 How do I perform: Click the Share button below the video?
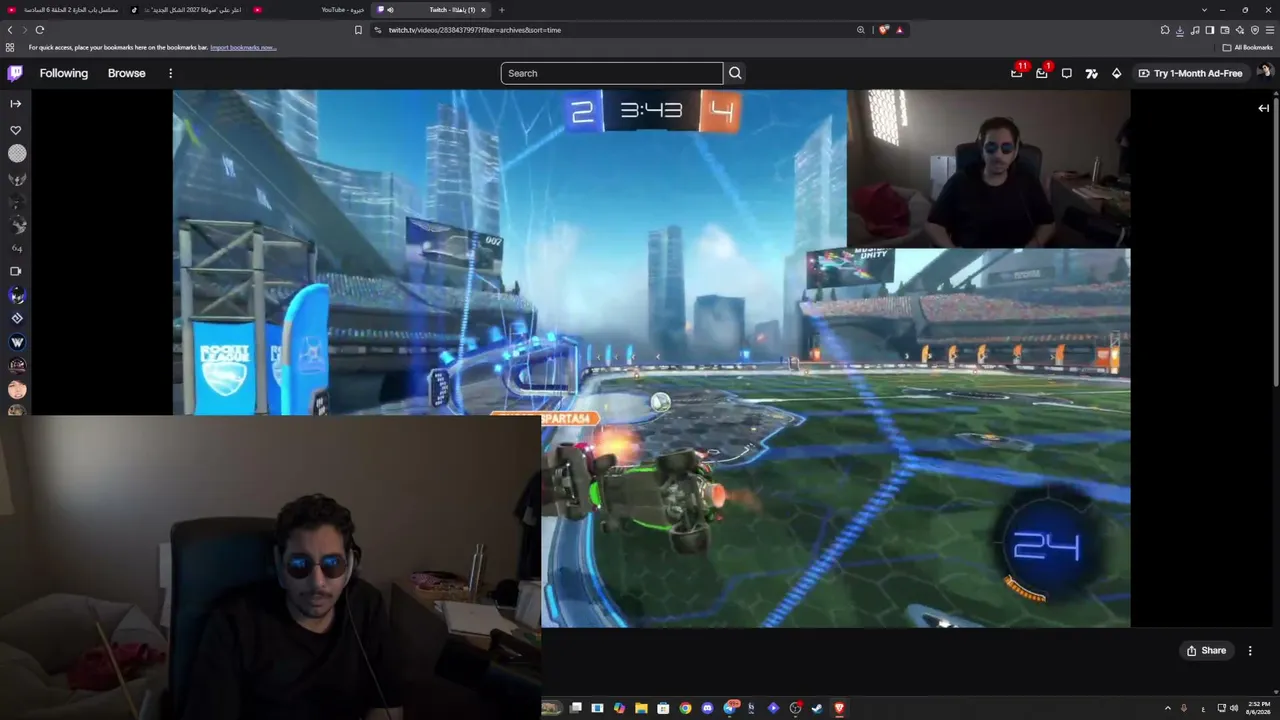(1206, 650)
